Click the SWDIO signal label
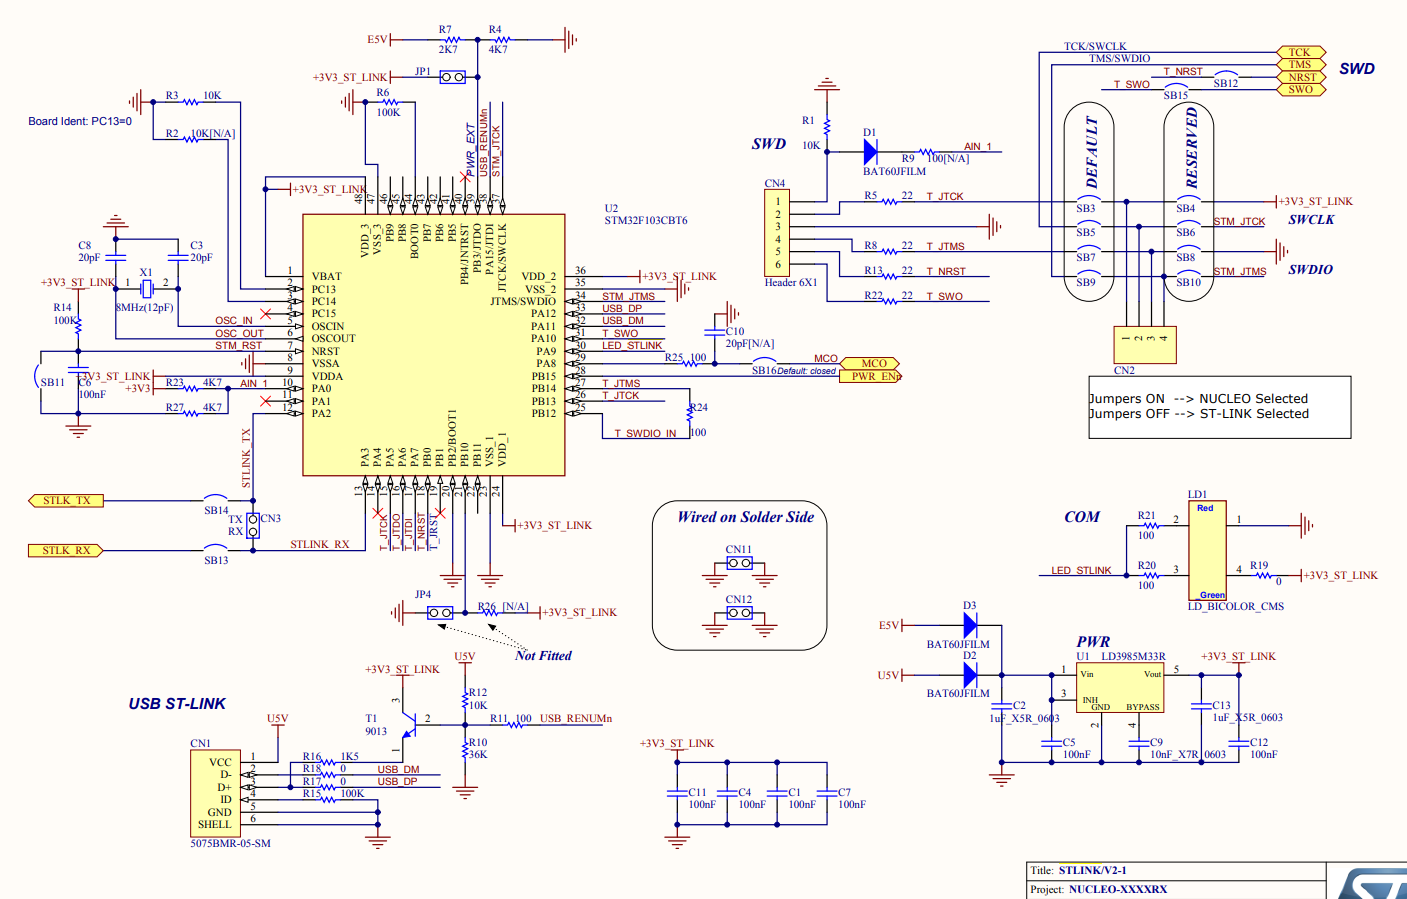The height and width of the screenshot is (899, 1407). click(x=1310, y=270)
